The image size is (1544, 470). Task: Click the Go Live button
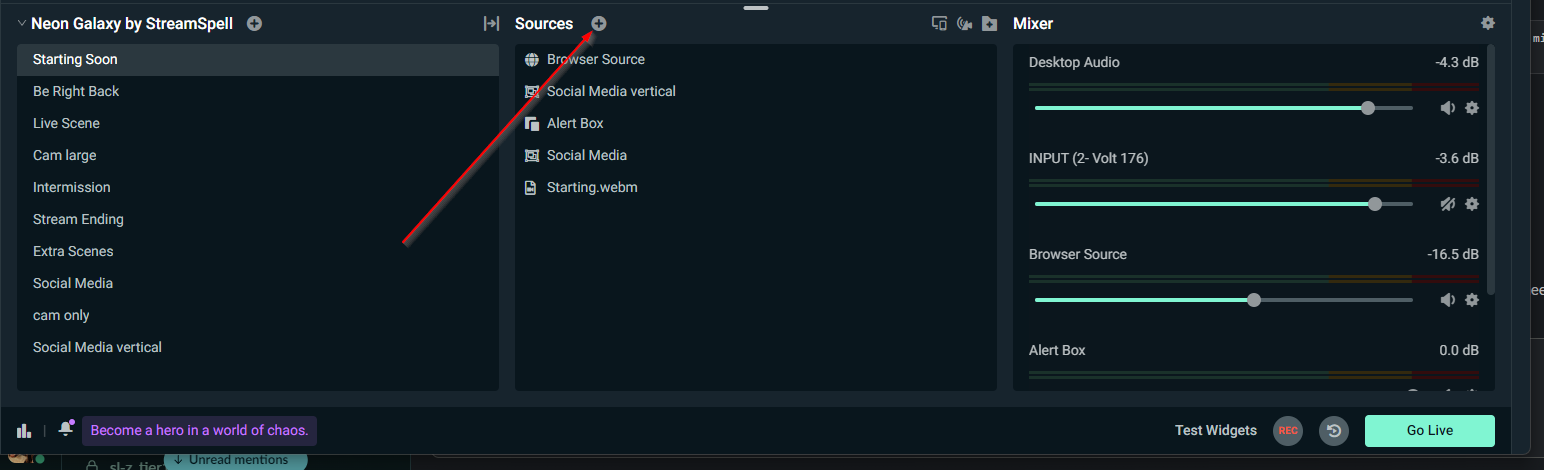[1430, 431]
